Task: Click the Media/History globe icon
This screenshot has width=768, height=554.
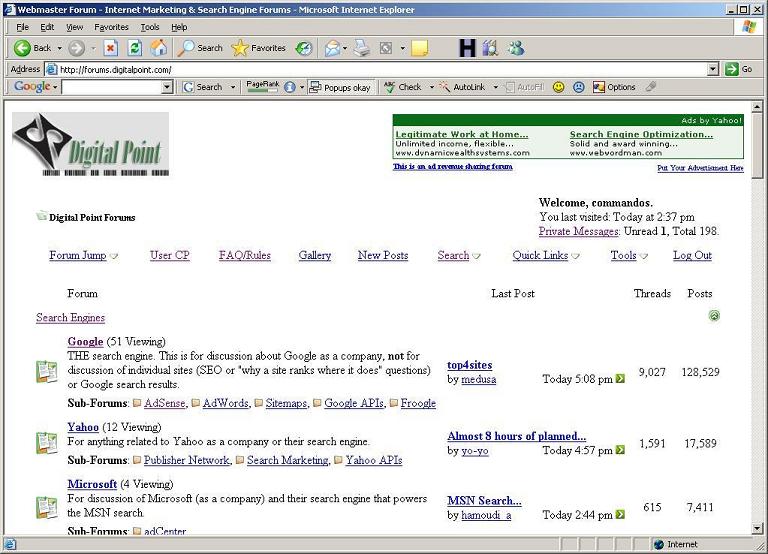Action: click(x=304, y=48)
